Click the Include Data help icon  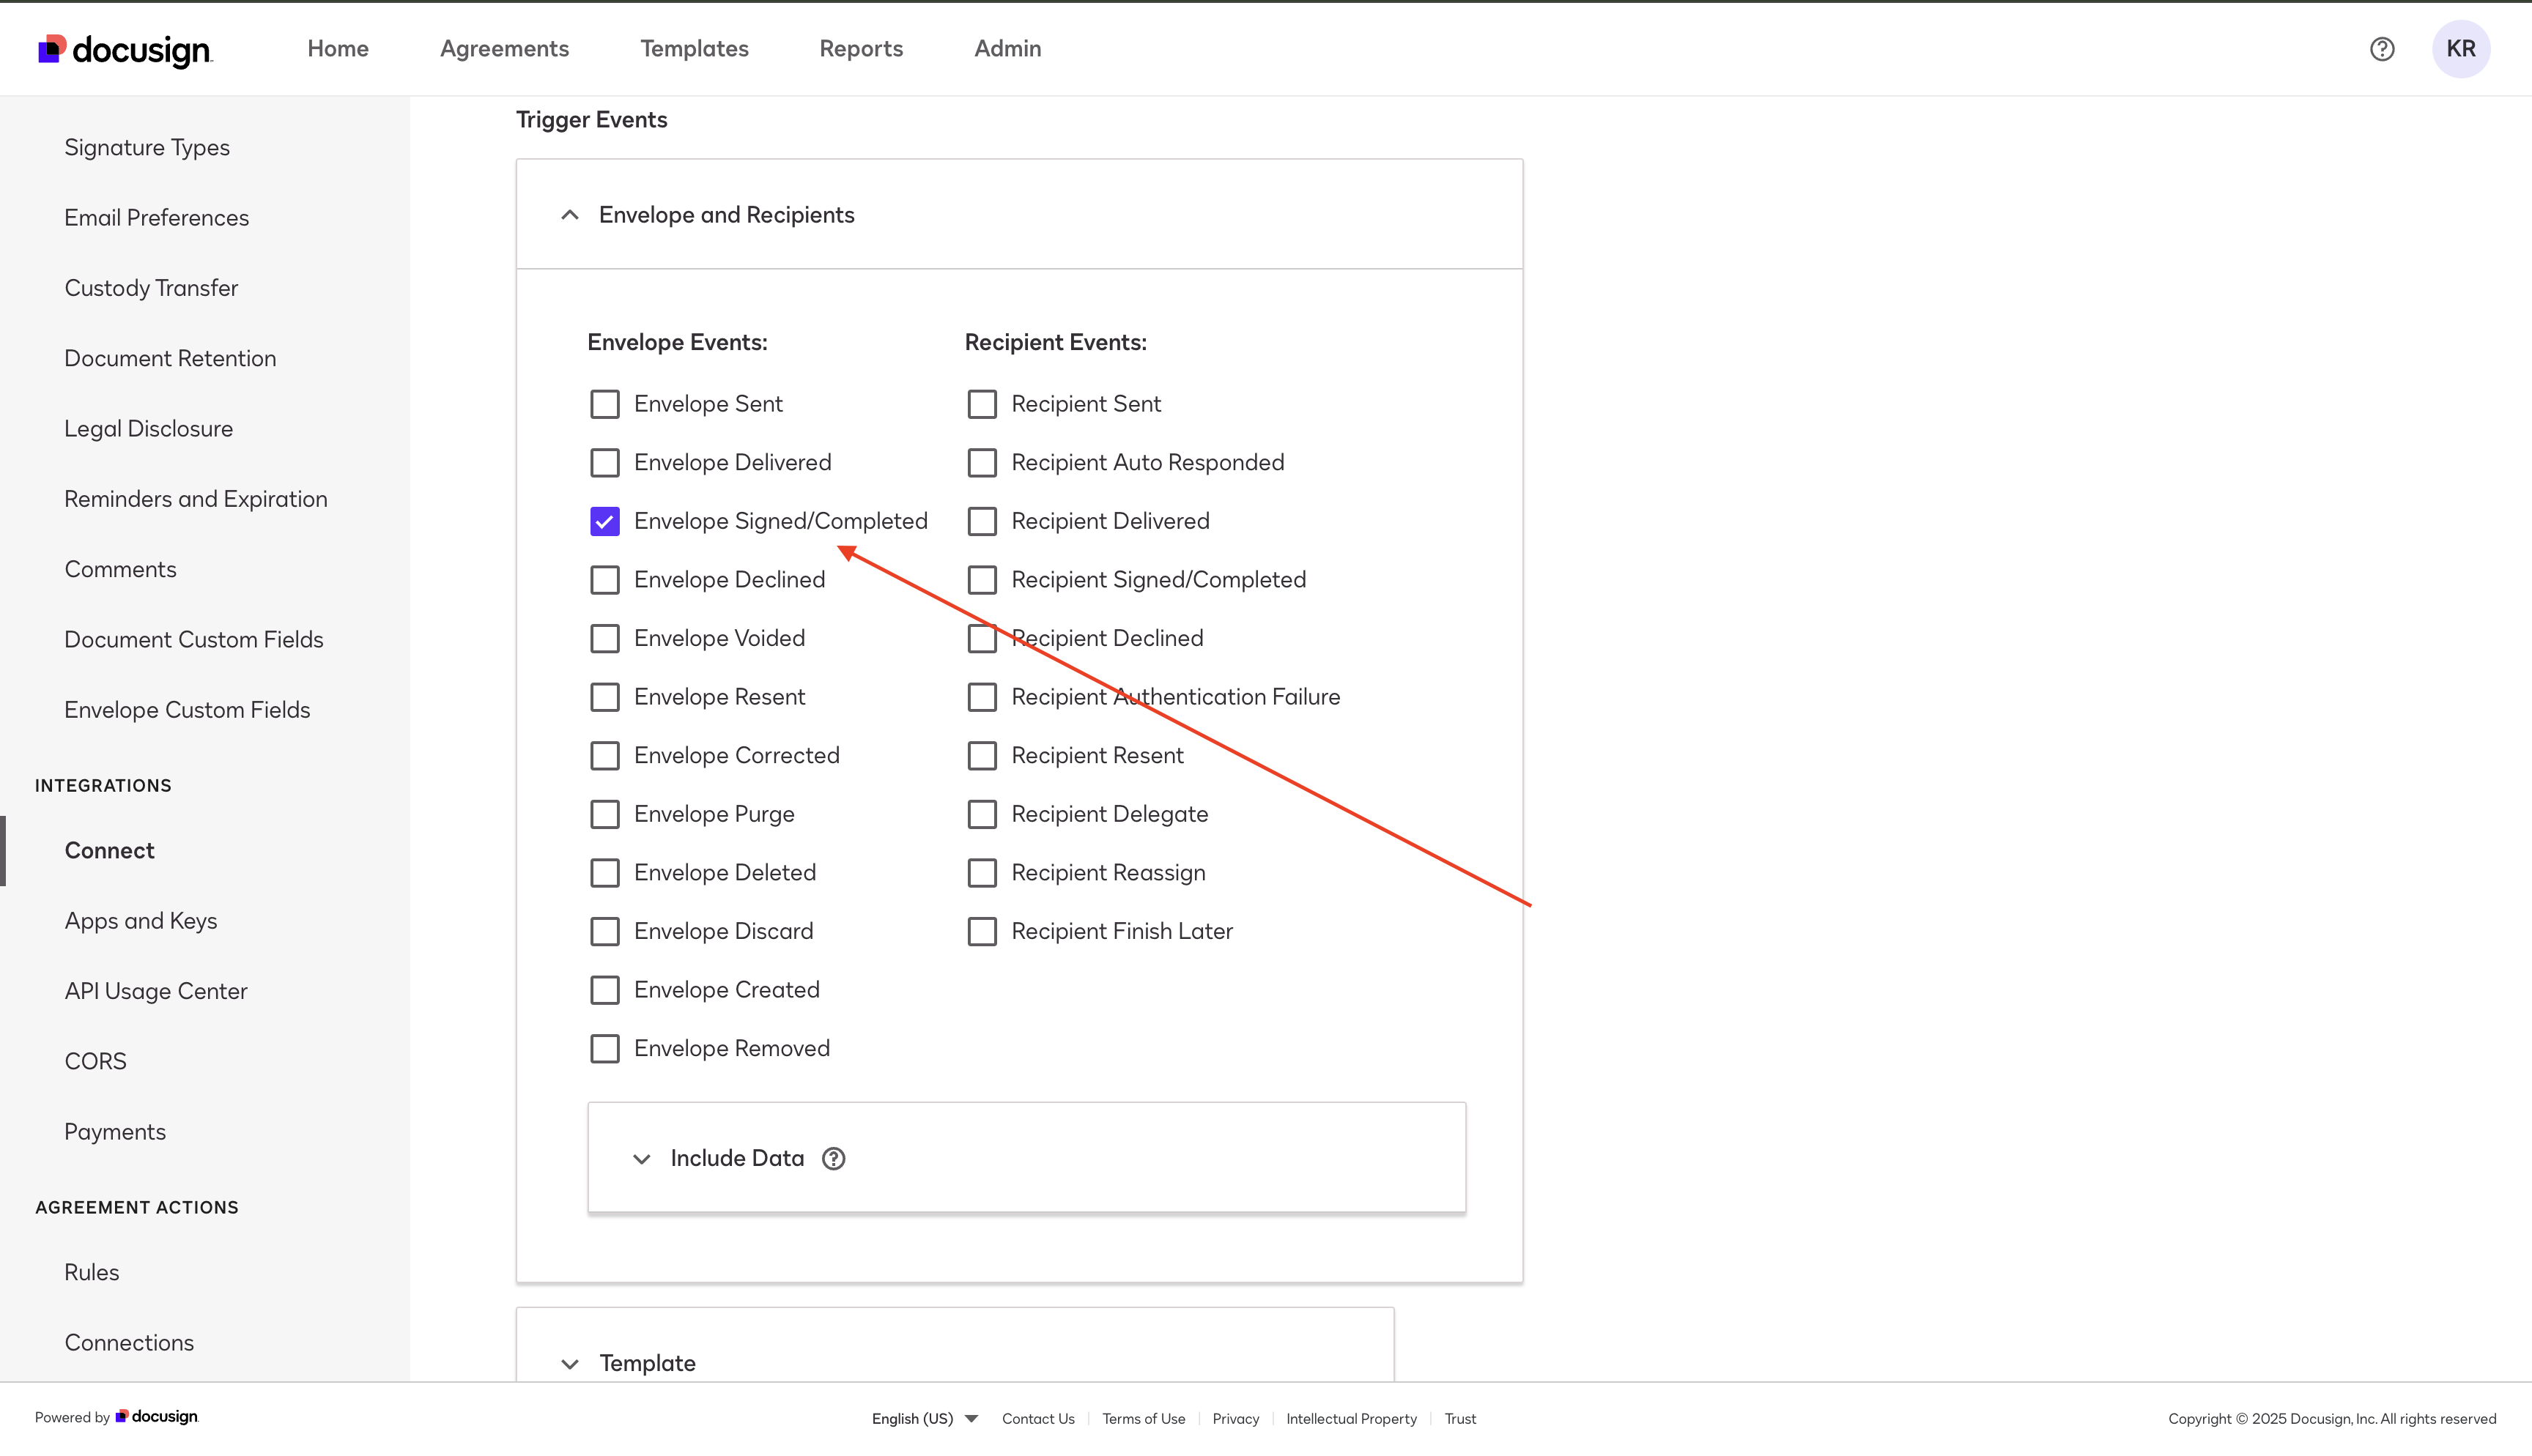coord(833,1158)
